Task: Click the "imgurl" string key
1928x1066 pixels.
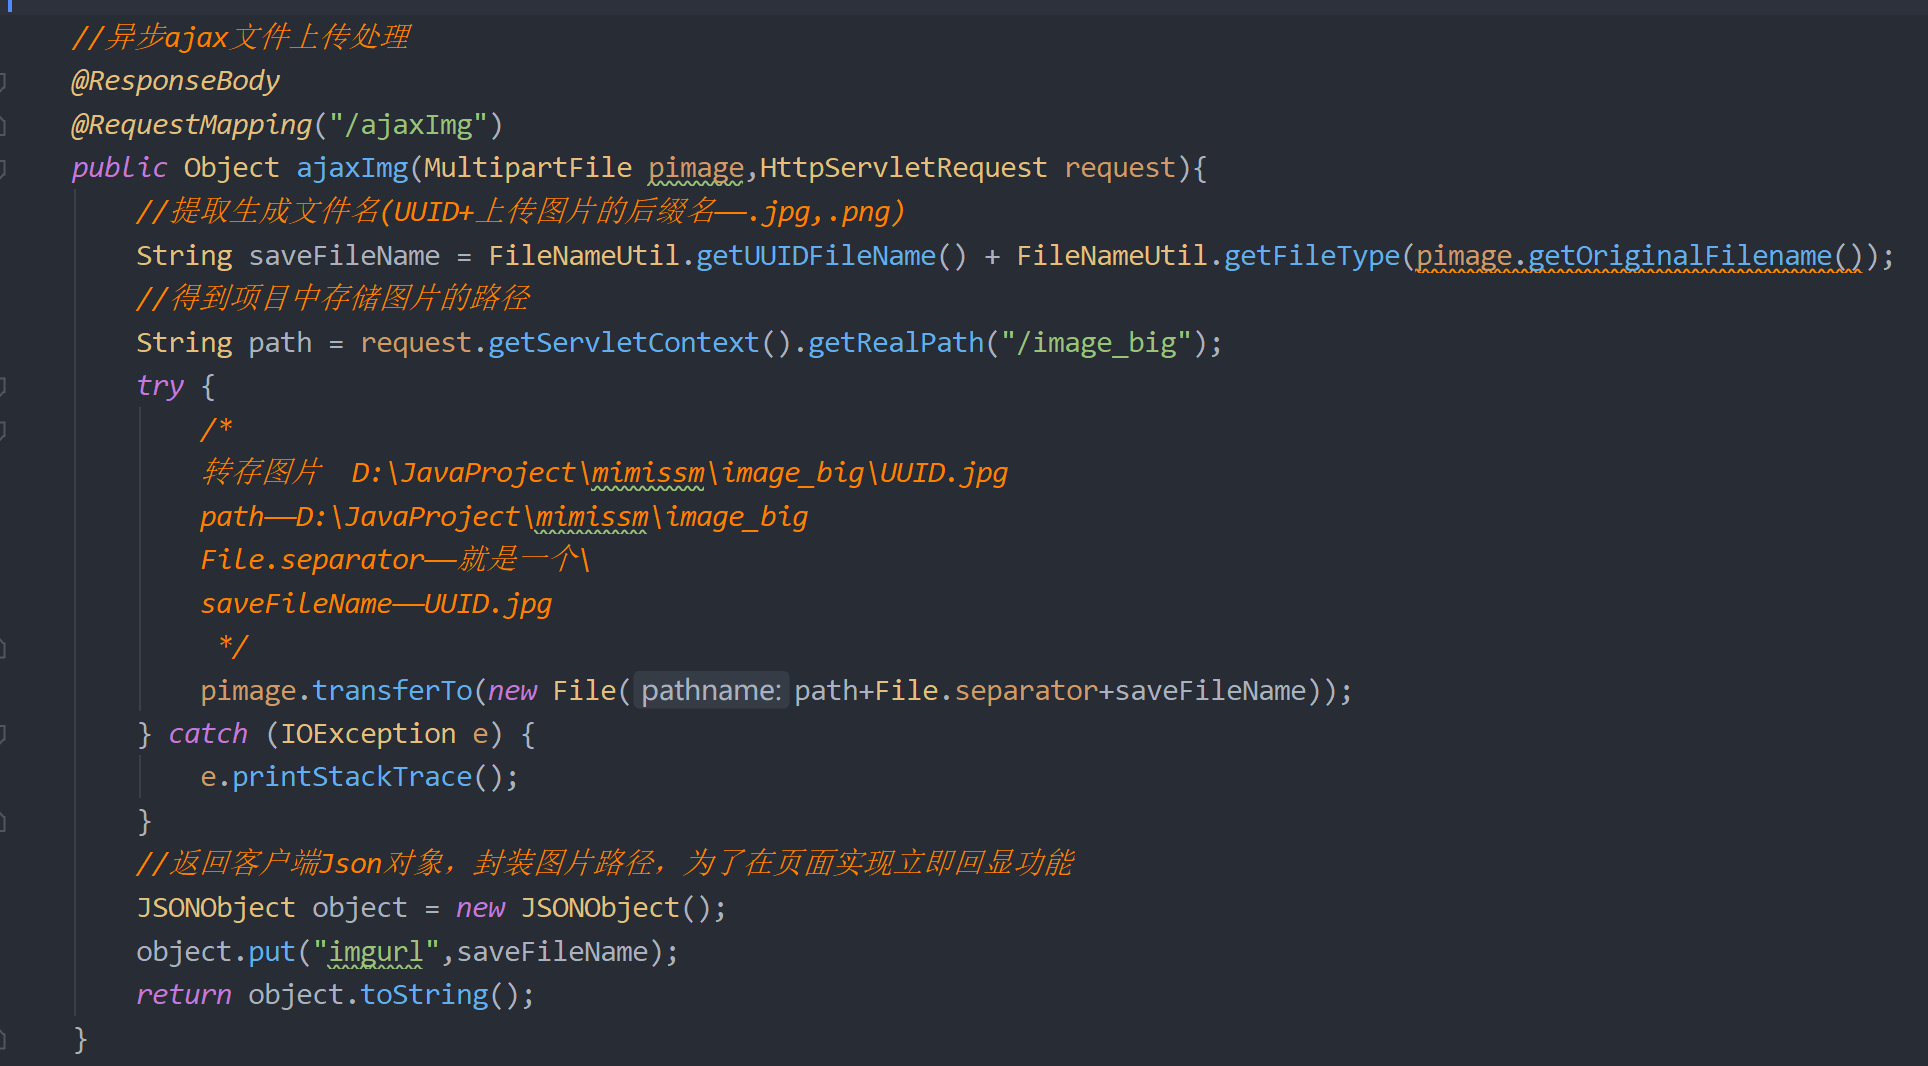Action: [376, 952]
